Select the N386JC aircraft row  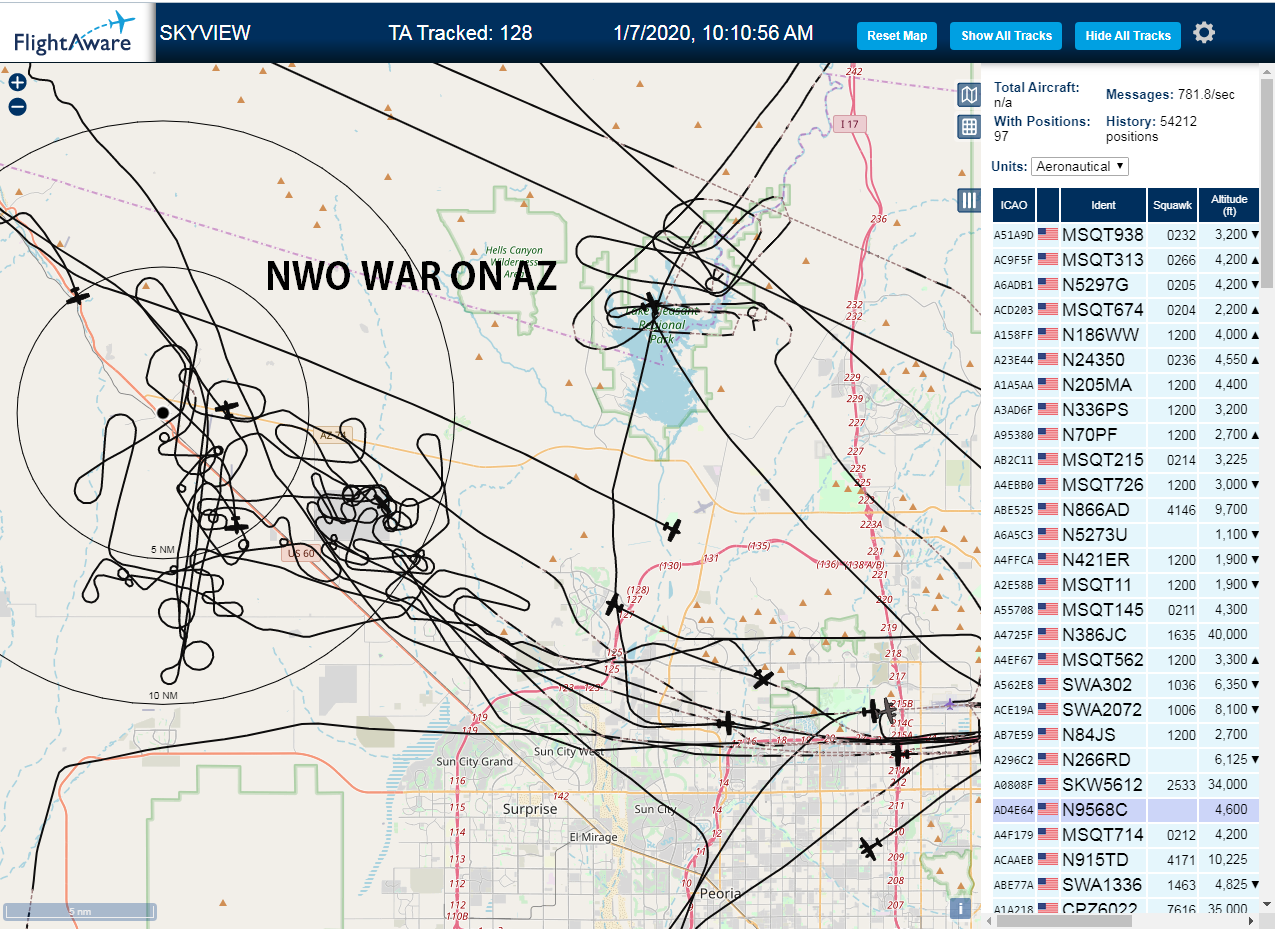click(1127, 635)
